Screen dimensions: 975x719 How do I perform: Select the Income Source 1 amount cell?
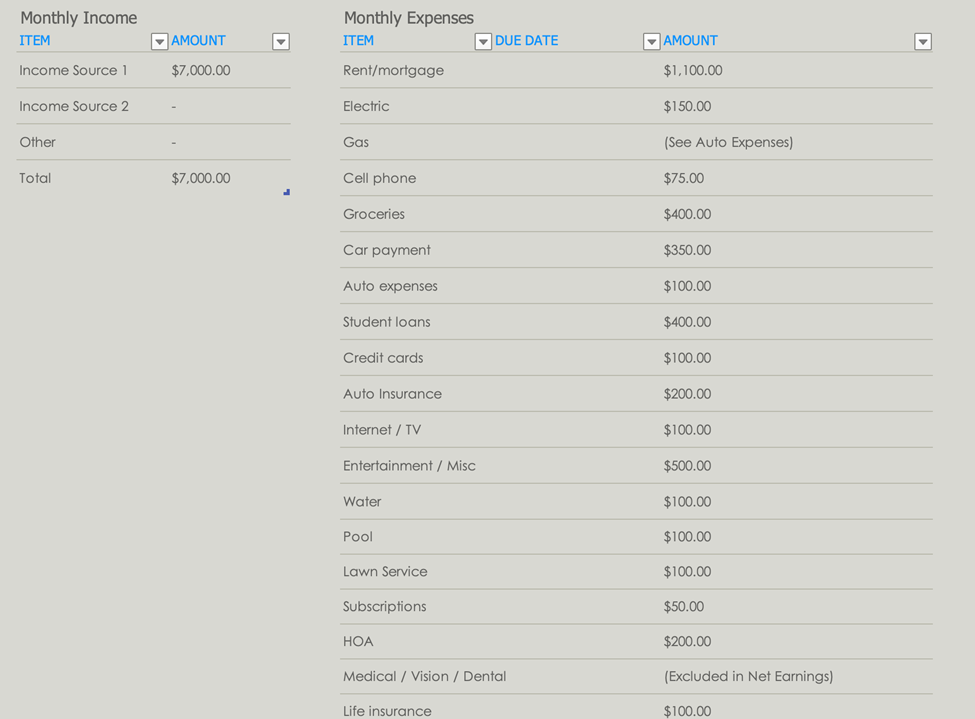tap(201, 71)
